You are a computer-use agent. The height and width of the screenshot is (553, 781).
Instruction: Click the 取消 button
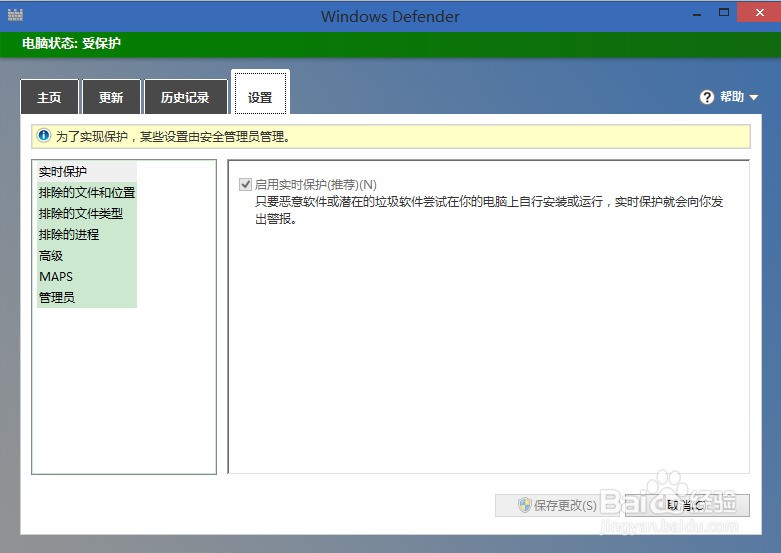coord(687,505)
